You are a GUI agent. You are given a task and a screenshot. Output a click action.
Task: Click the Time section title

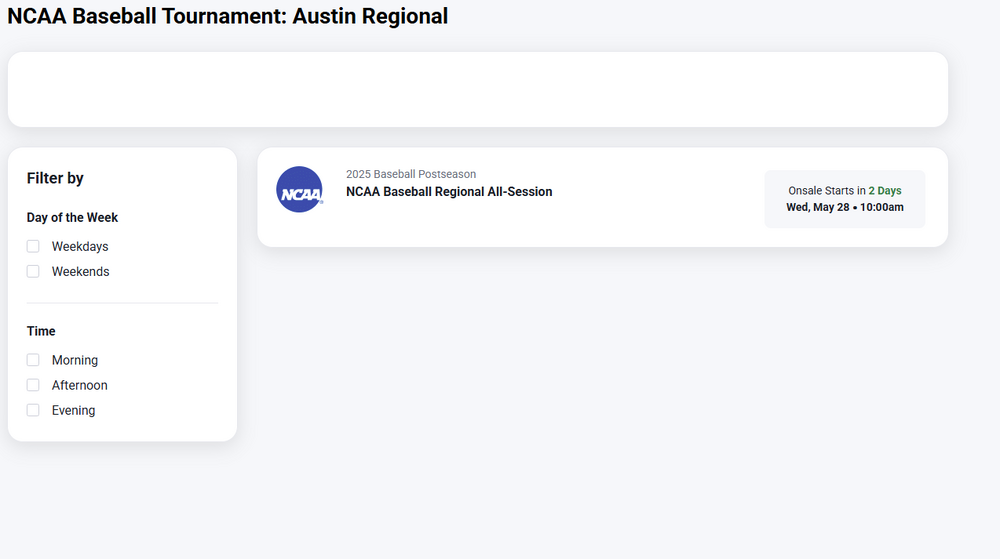click(x=41, y=331)
